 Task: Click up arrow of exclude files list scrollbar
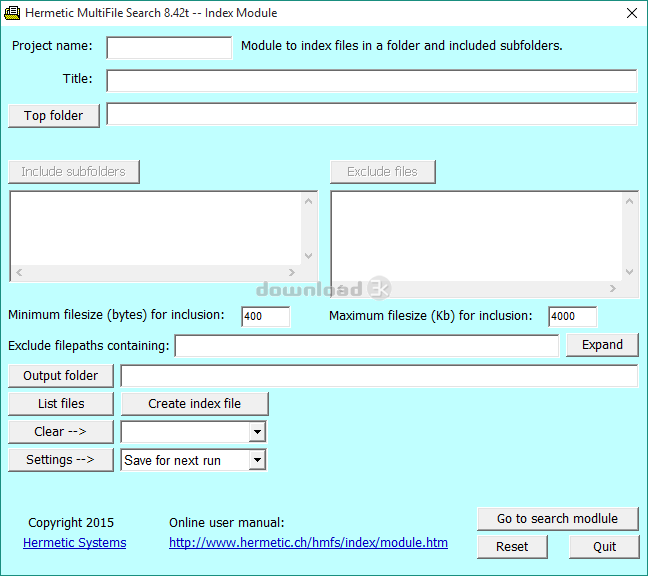(629, 201)
